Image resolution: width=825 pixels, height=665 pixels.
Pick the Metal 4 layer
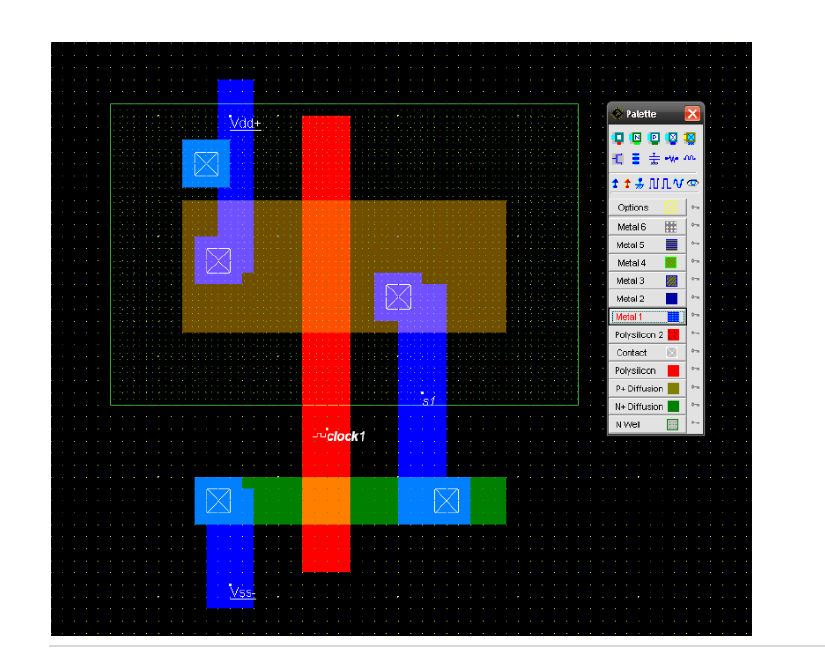[648, 263]
